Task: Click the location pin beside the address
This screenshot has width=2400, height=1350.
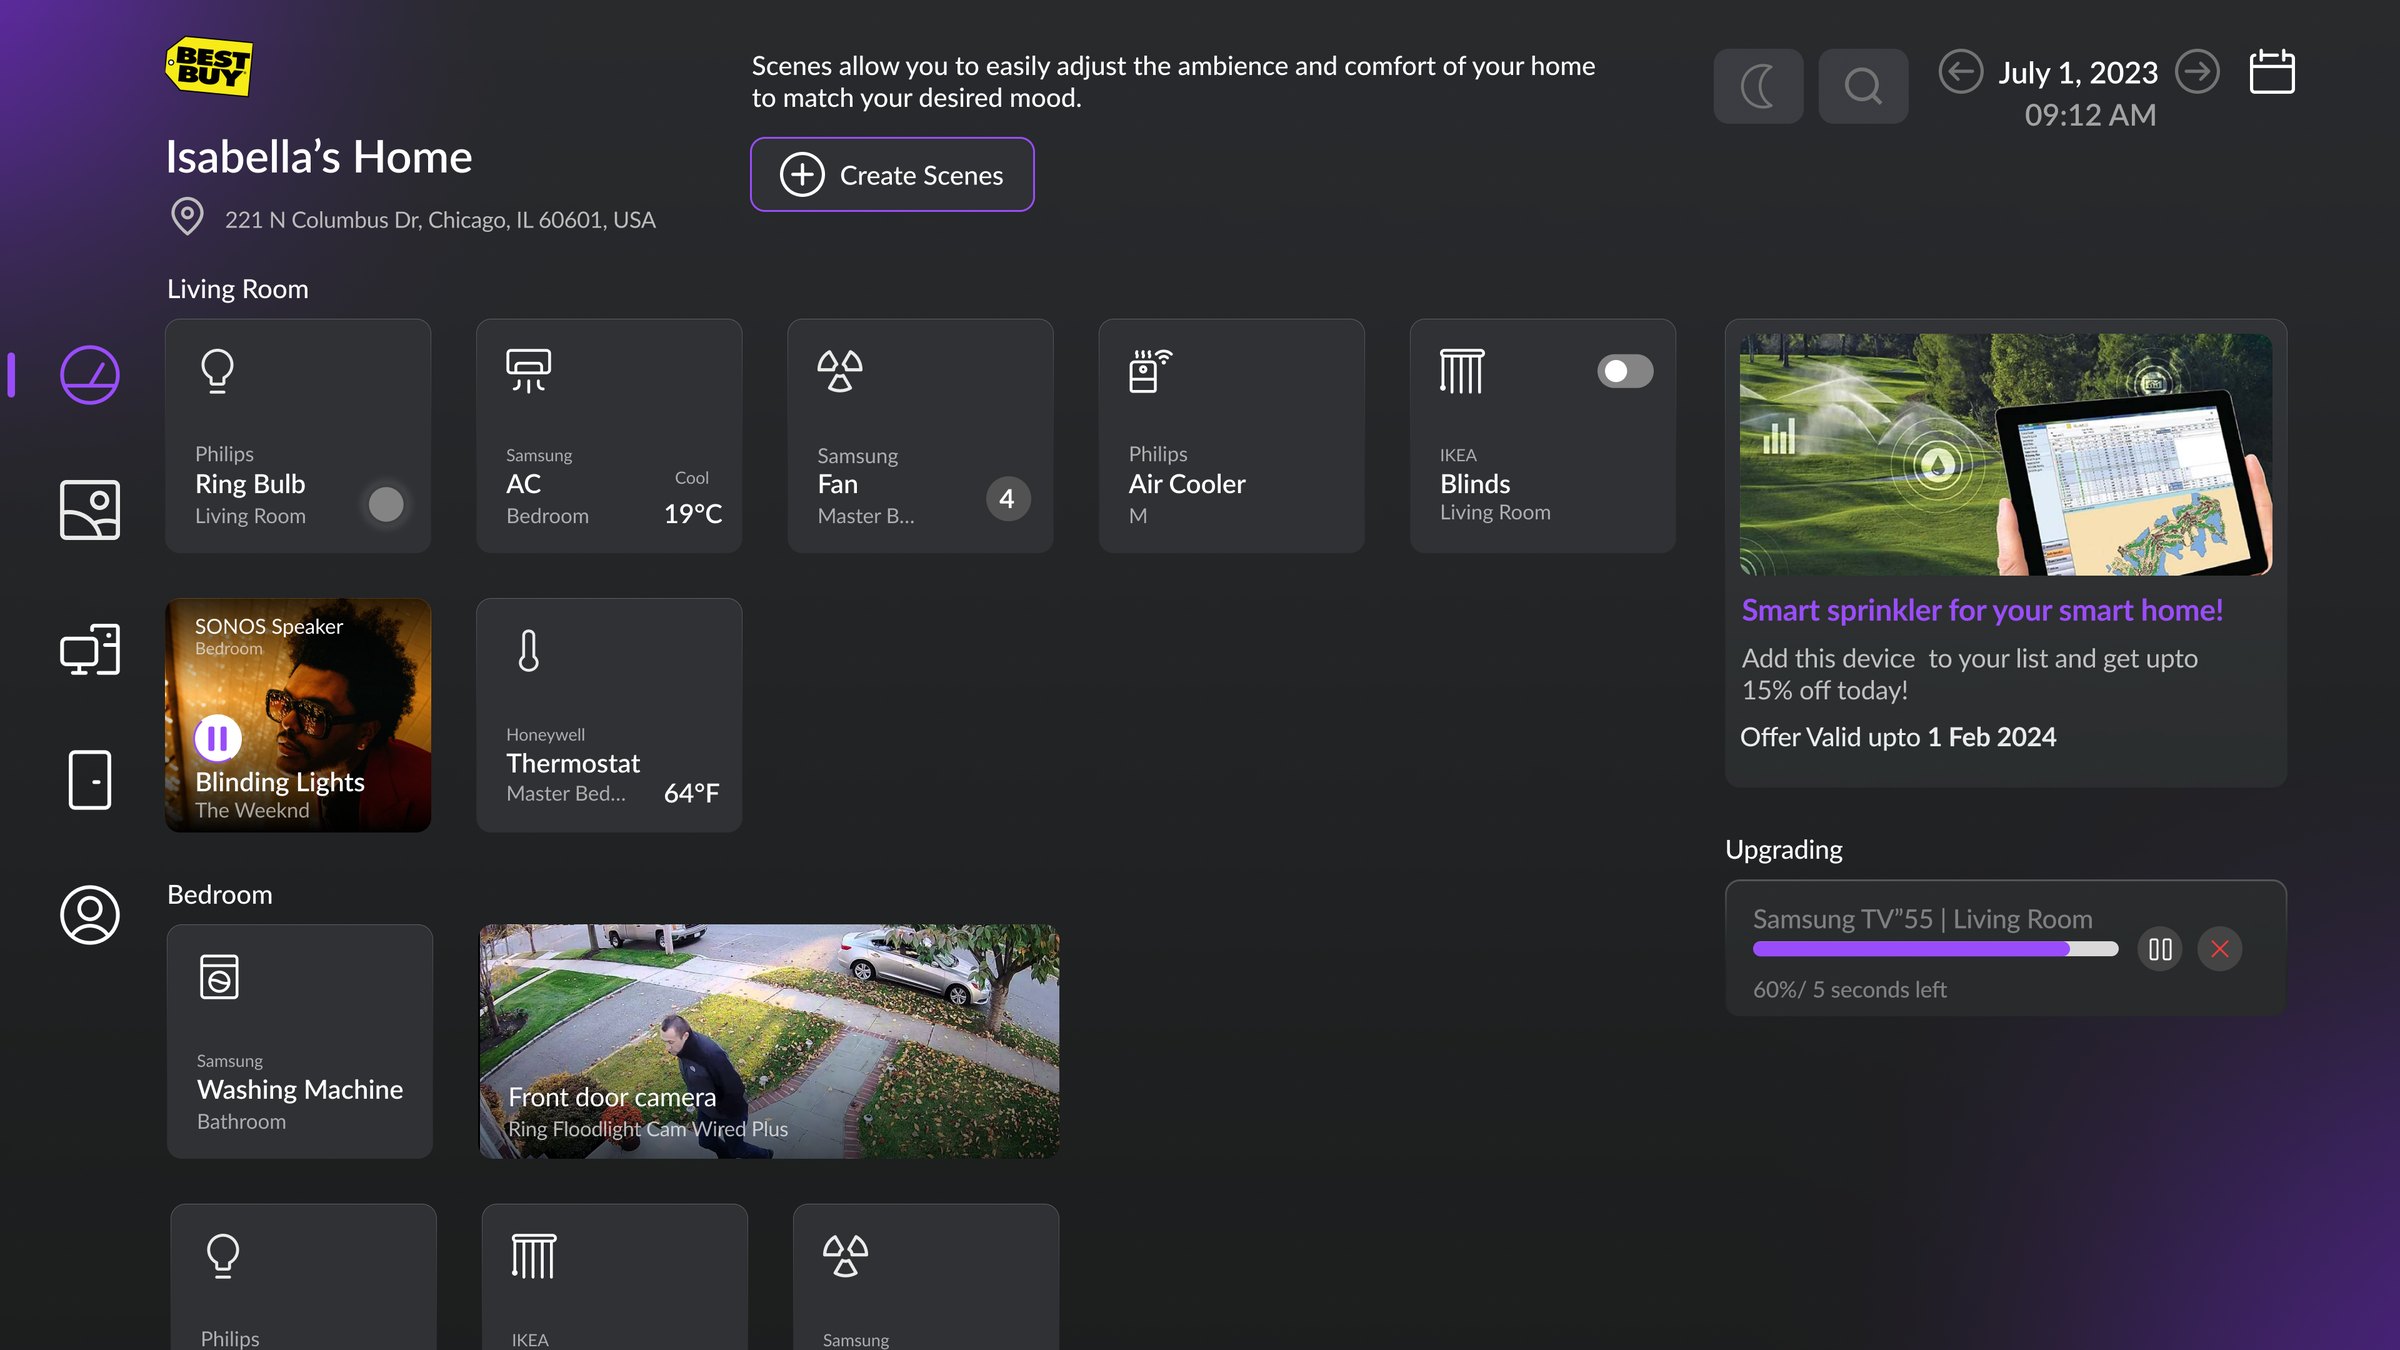Action: [187, 216]
